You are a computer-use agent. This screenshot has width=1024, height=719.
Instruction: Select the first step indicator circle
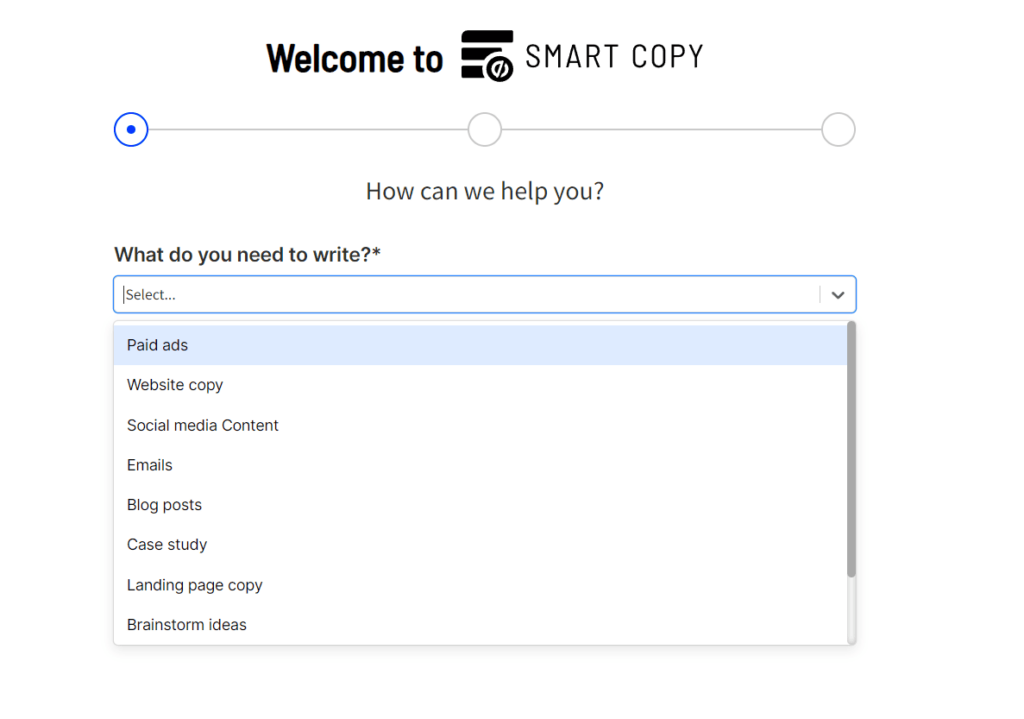[131, 129]
